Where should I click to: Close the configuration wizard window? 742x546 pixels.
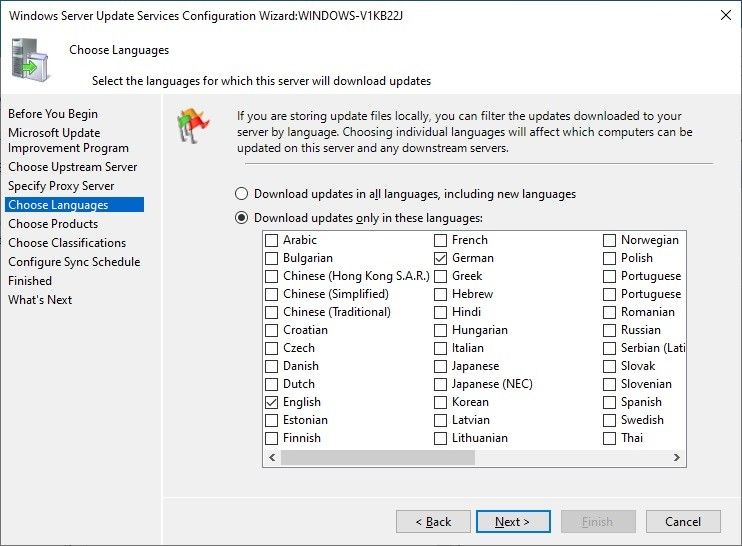(x=725, y=15)
